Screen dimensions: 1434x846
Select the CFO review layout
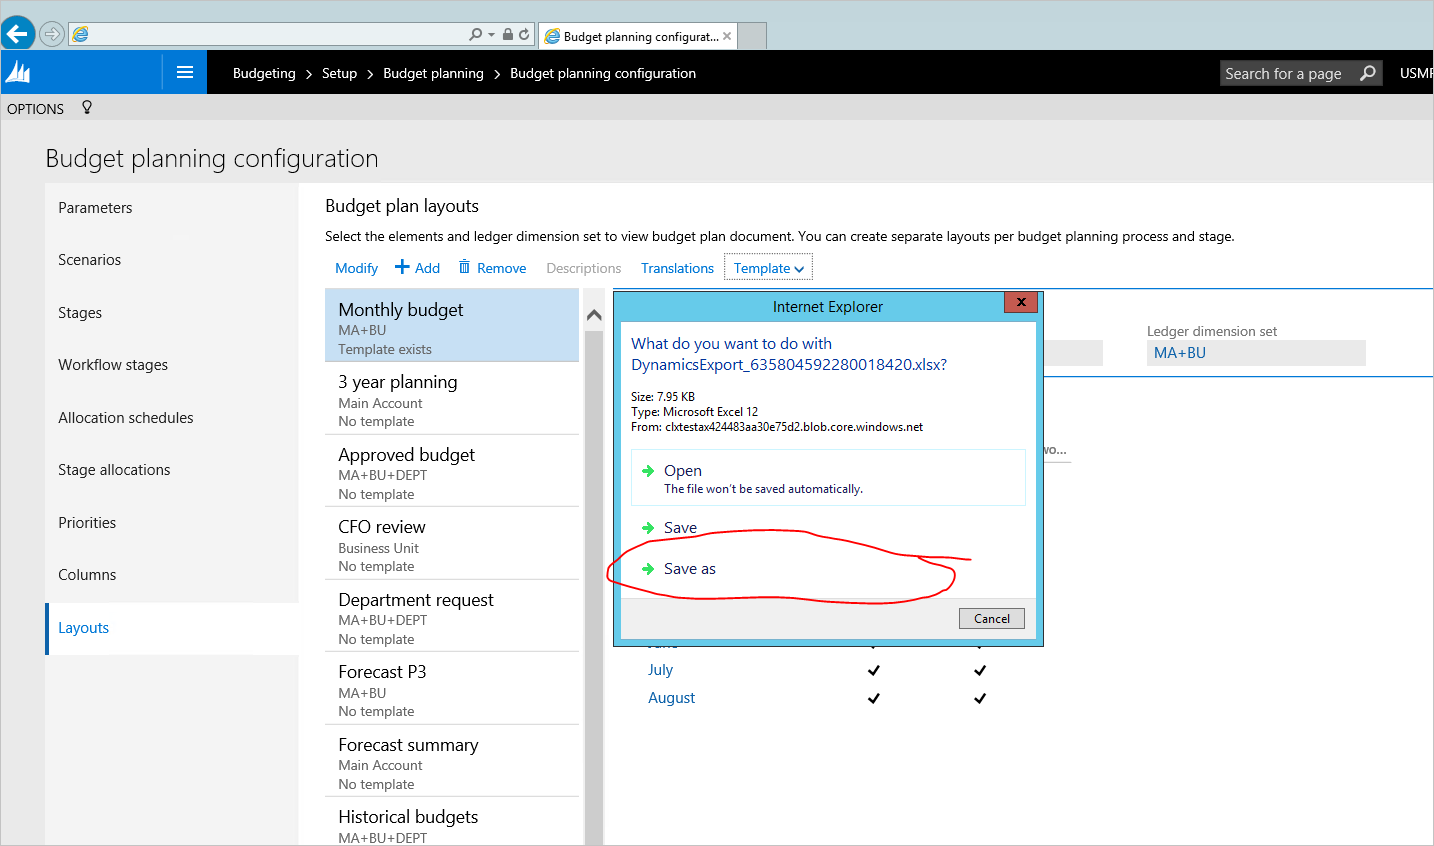452,543
